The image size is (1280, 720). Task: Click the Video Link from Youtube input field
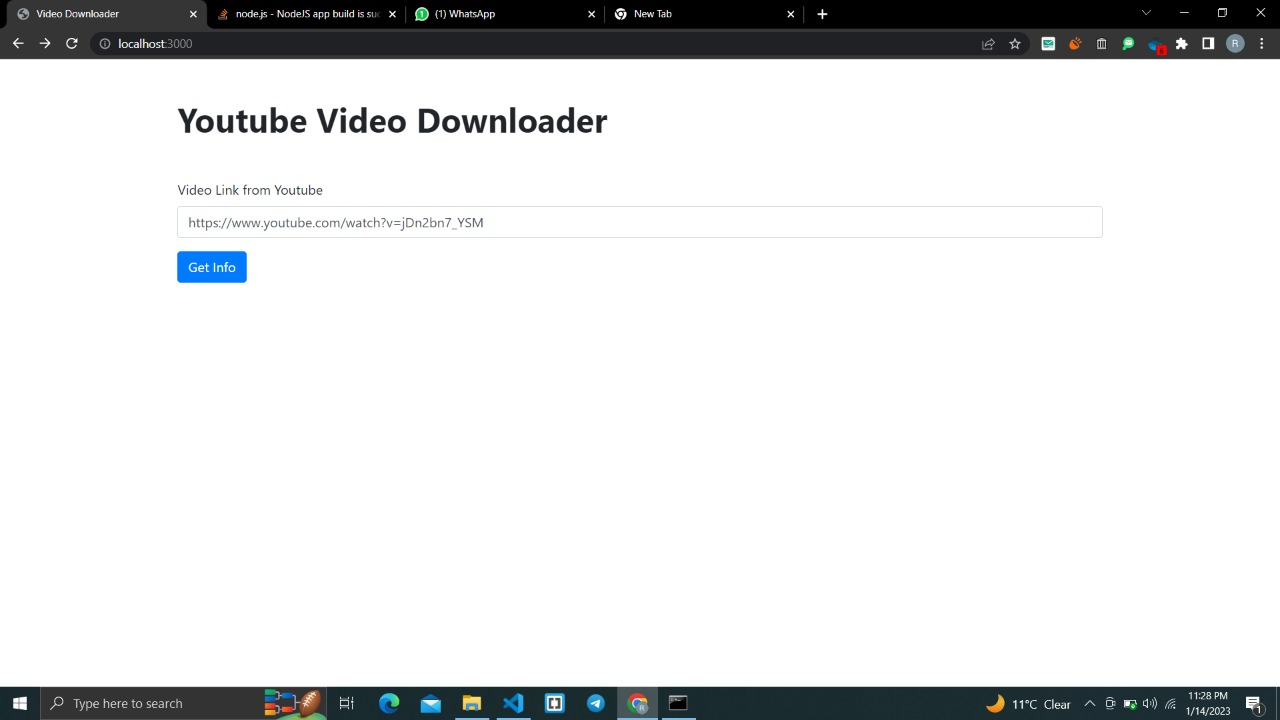pos(639,222)
